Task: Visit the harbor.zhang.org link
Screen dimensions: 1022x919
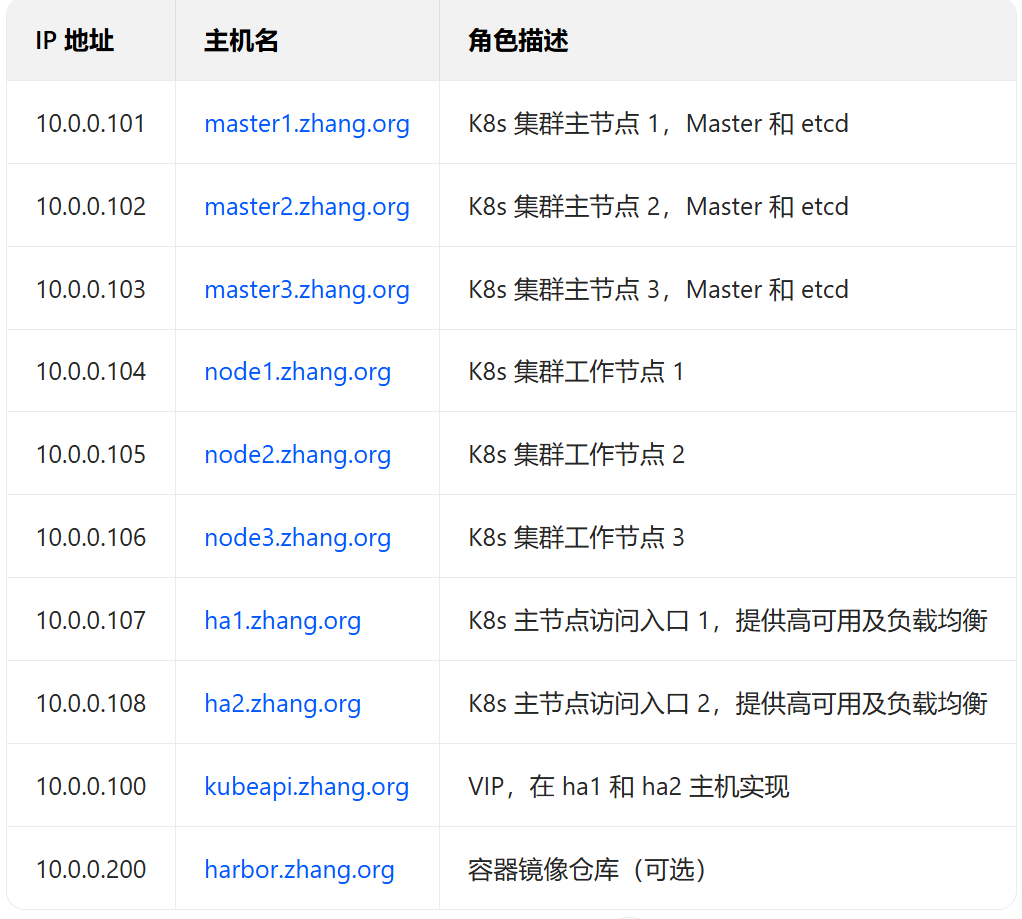Action: (x=299, y=869)
